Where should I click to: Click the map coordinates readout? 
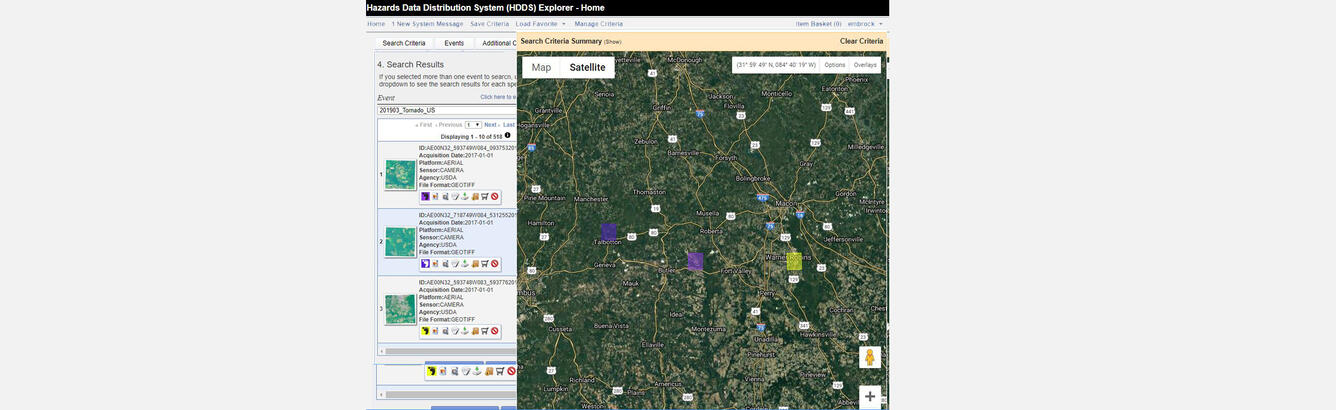click(x=776, y=65)
